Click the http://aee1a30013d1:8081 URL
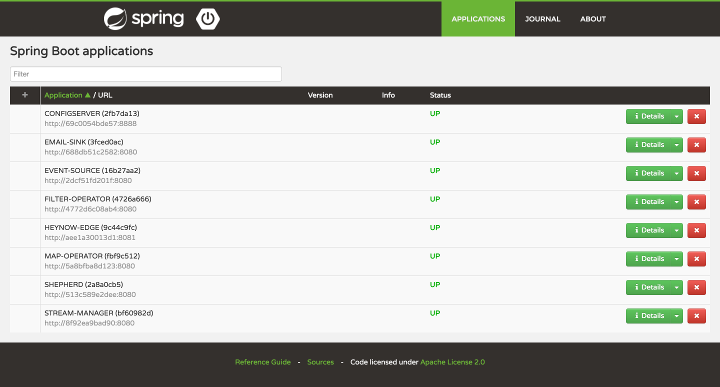 tap(90, 237)
